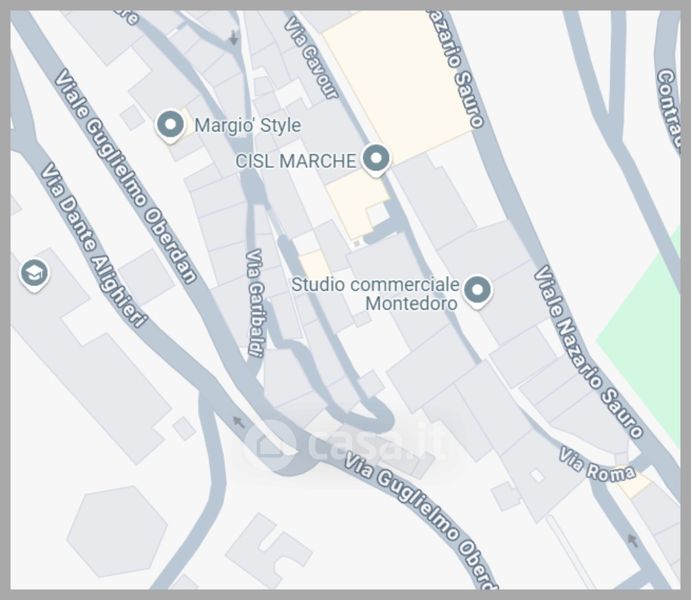The width and height of the screenshot is (691, 600).
Task: Select the Studio commerciale Montedoro pin
Action: 478,291
